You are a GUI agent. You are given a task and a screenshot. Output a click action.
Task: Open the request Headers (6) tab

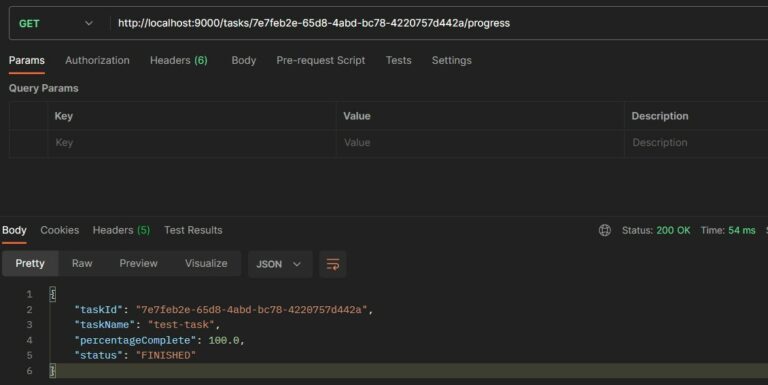click(x=179, y=60)
